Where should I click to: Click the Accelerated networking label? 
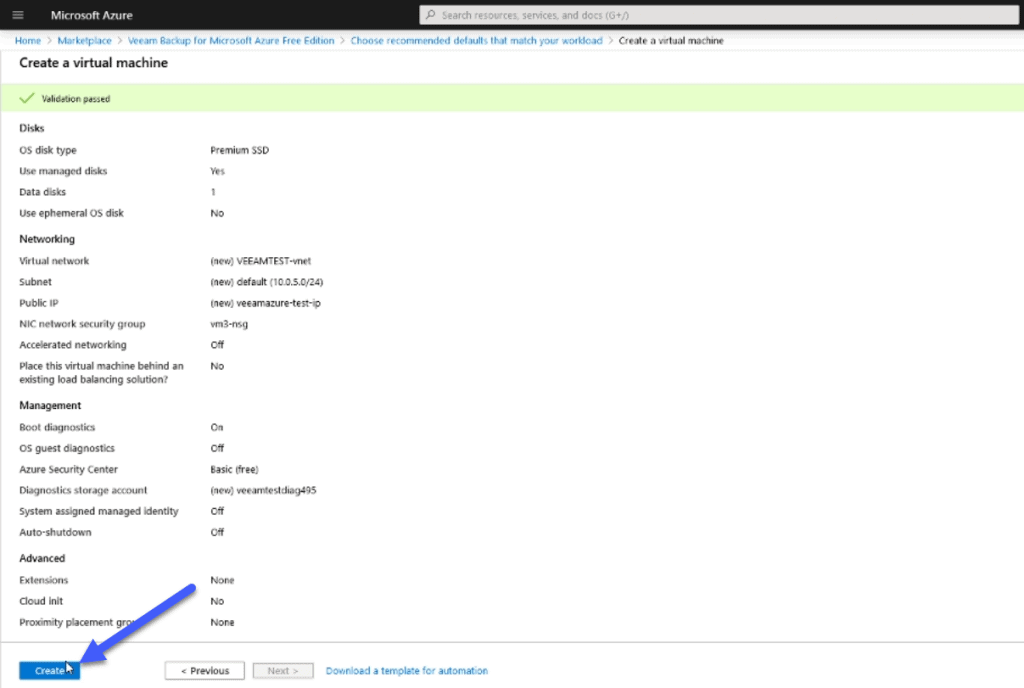[73, 345]
